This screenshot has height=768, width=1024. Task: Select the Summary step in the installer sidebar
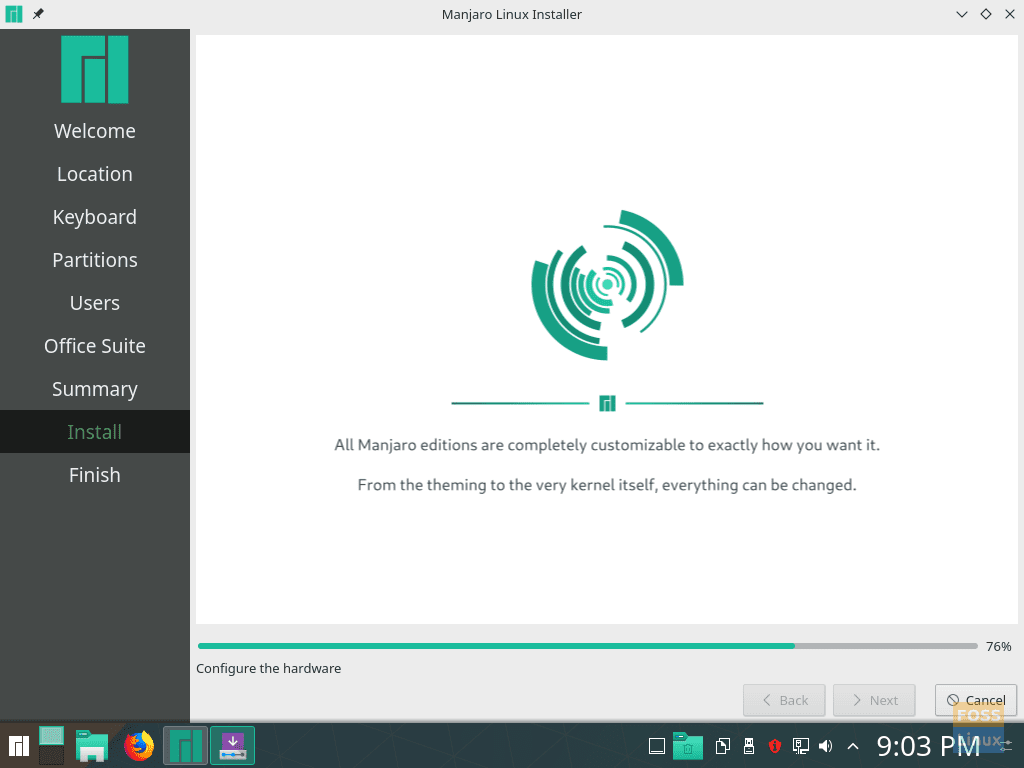coord(94,388)
